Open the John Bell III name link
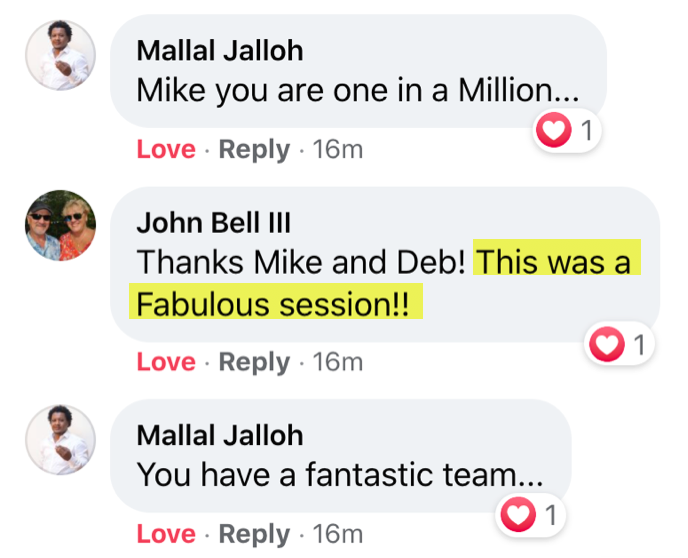The width and height of the screenshot is (688, 558). coord(213,222)
